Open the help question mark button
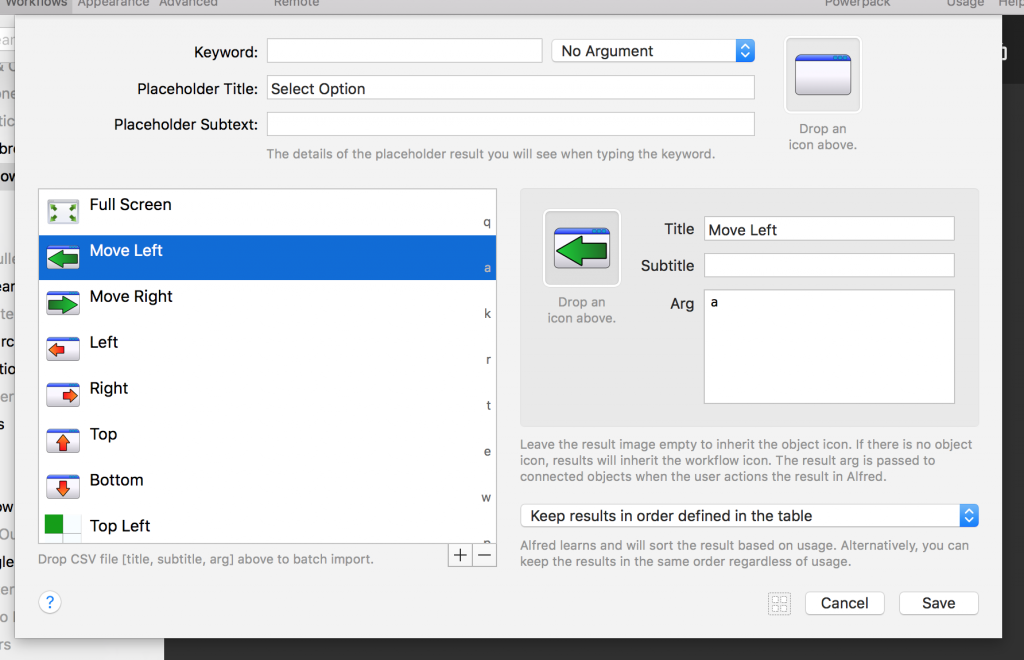 tap(50, 602)
